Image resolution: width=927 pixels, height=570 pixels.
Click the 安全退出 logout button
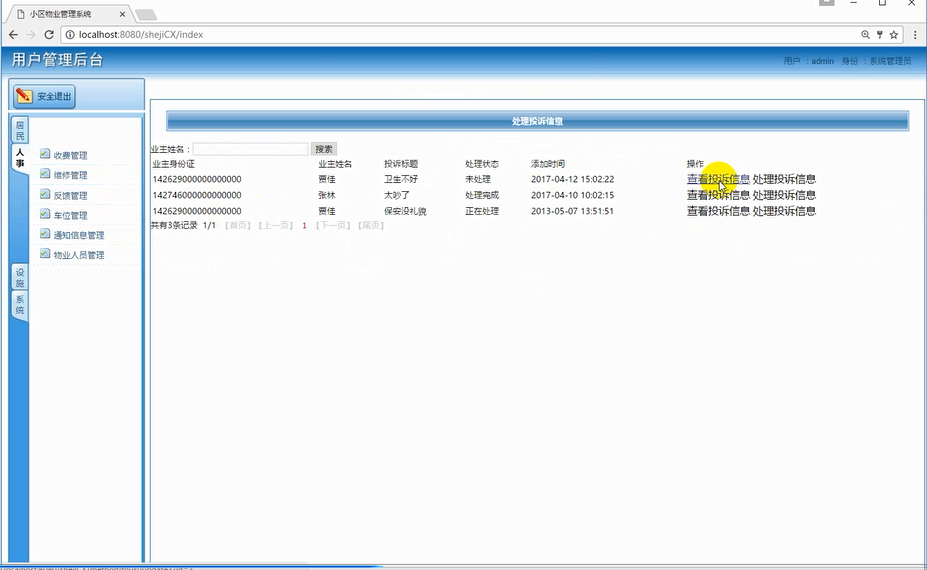(45, 96)
